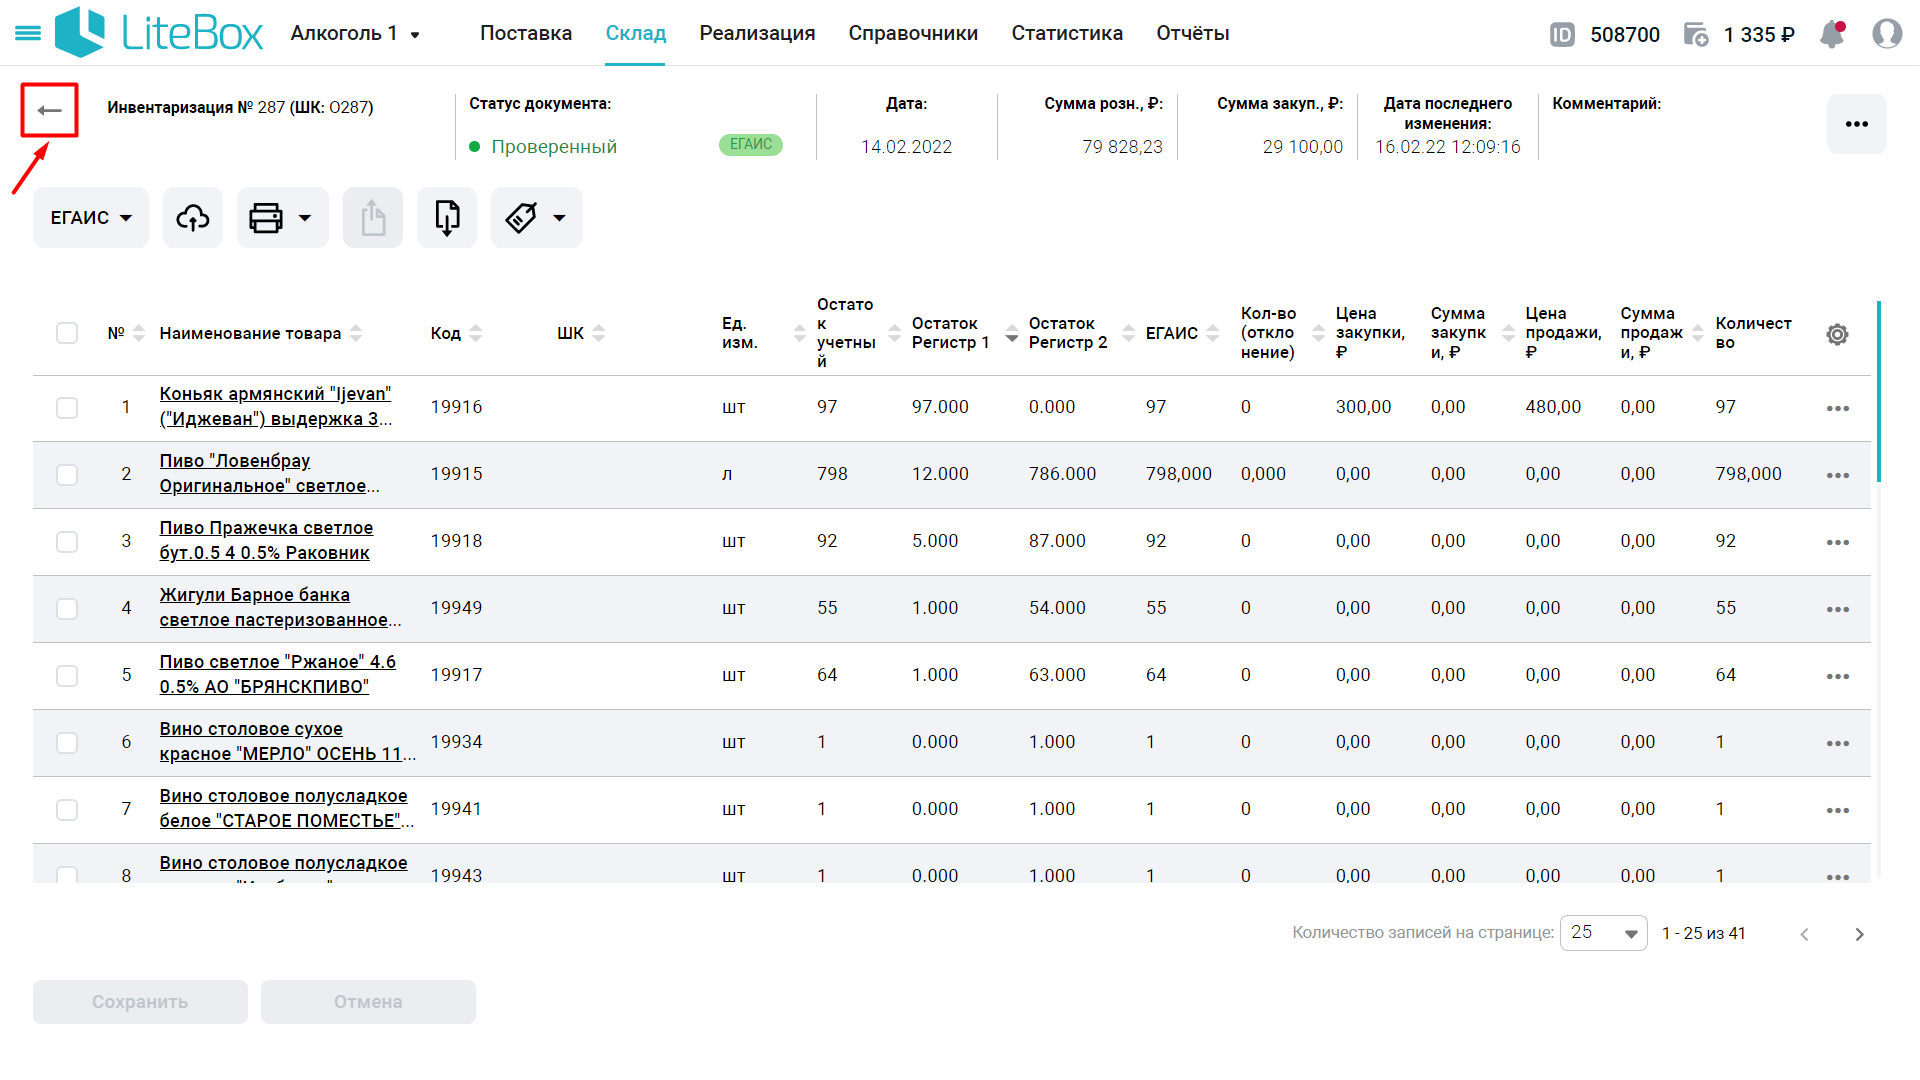Check the row 2 Пиво Ловенбрау checkbox
This screenshot has height=1080, width=1920.
click(x=67, y=475)
